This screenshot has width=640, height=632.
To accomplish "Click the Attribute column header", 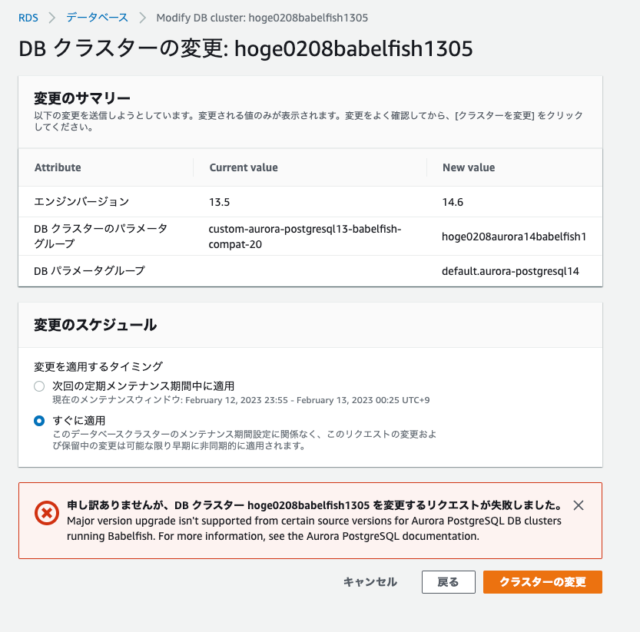I will point(58,167).
